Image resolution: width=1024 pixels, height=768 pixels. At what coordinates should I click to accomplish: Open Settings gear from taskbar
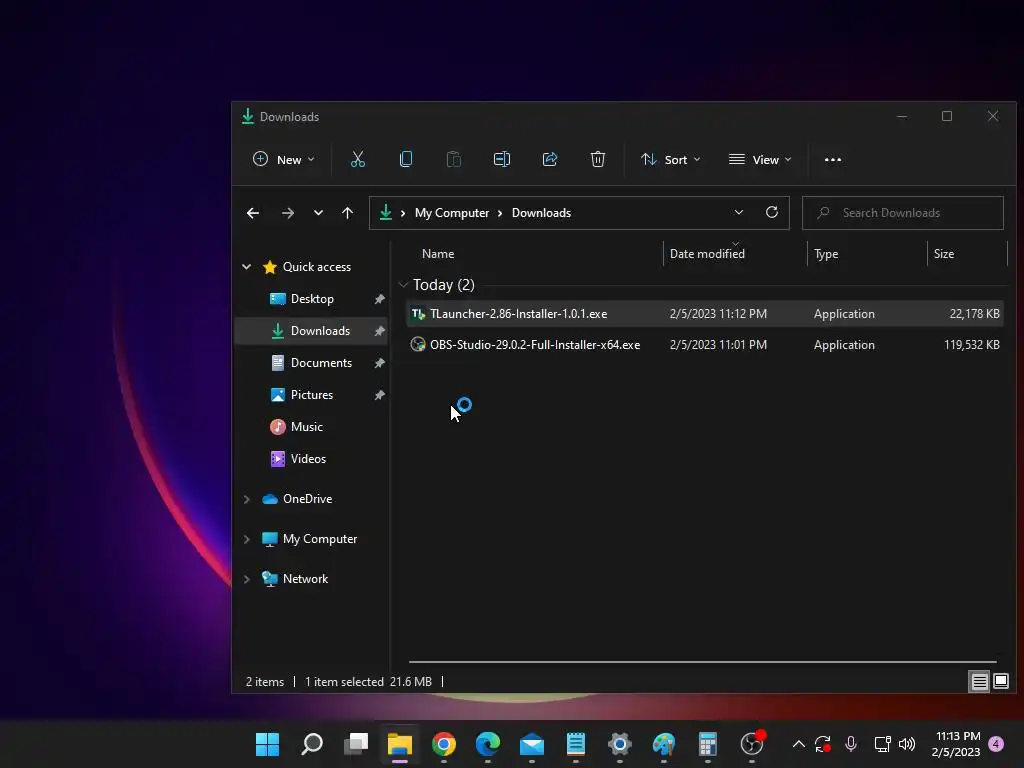point(620,744)
